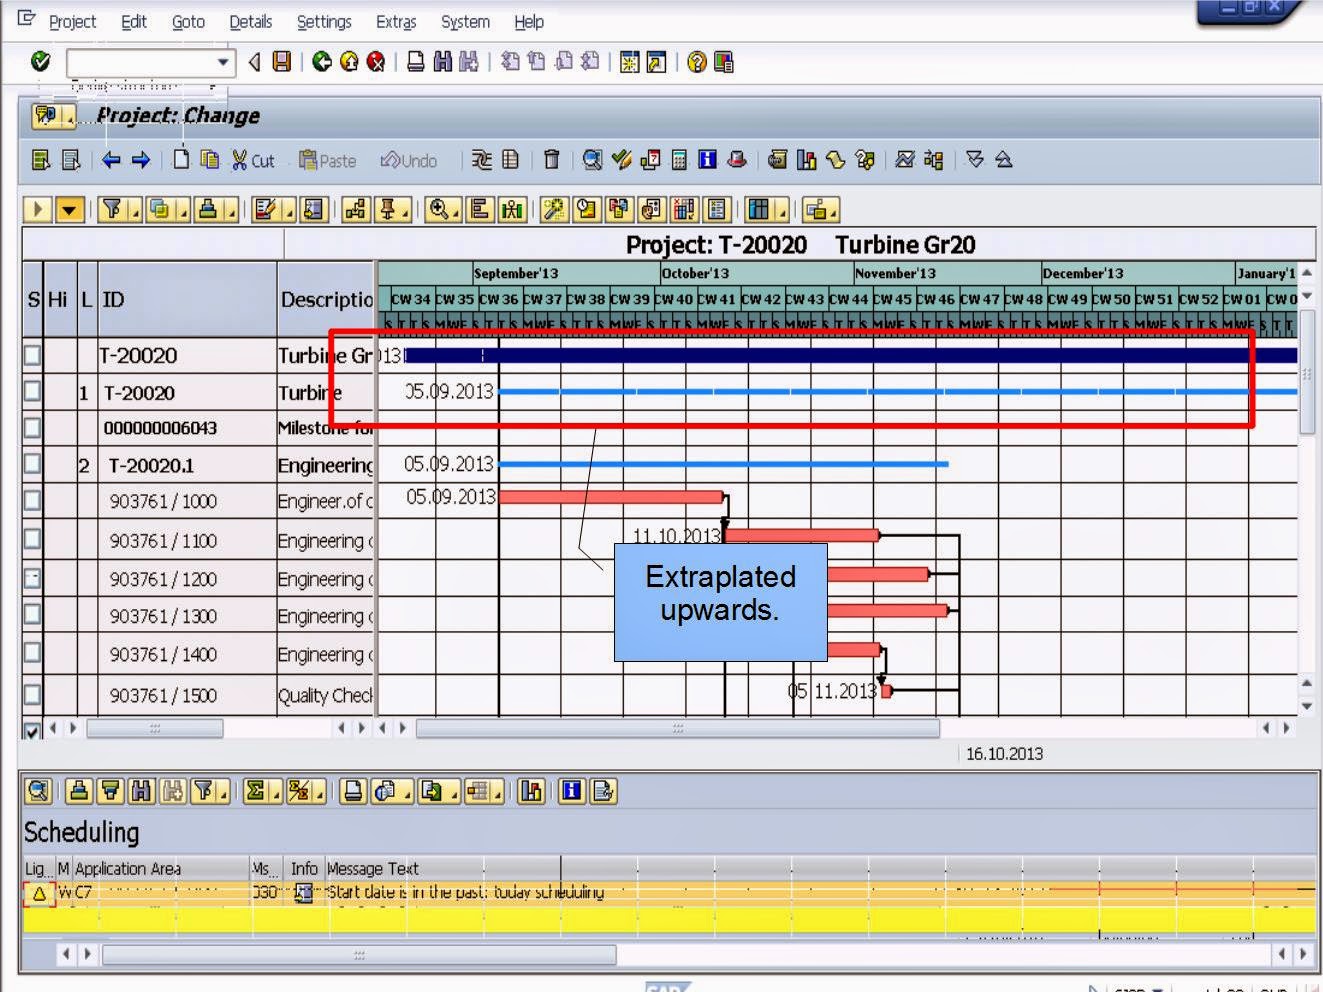This screenshot has width=1323, height=992.
Task: Select the checkbox beside Quality Check row 903761/1500
Action: click(x=33, y=695)
